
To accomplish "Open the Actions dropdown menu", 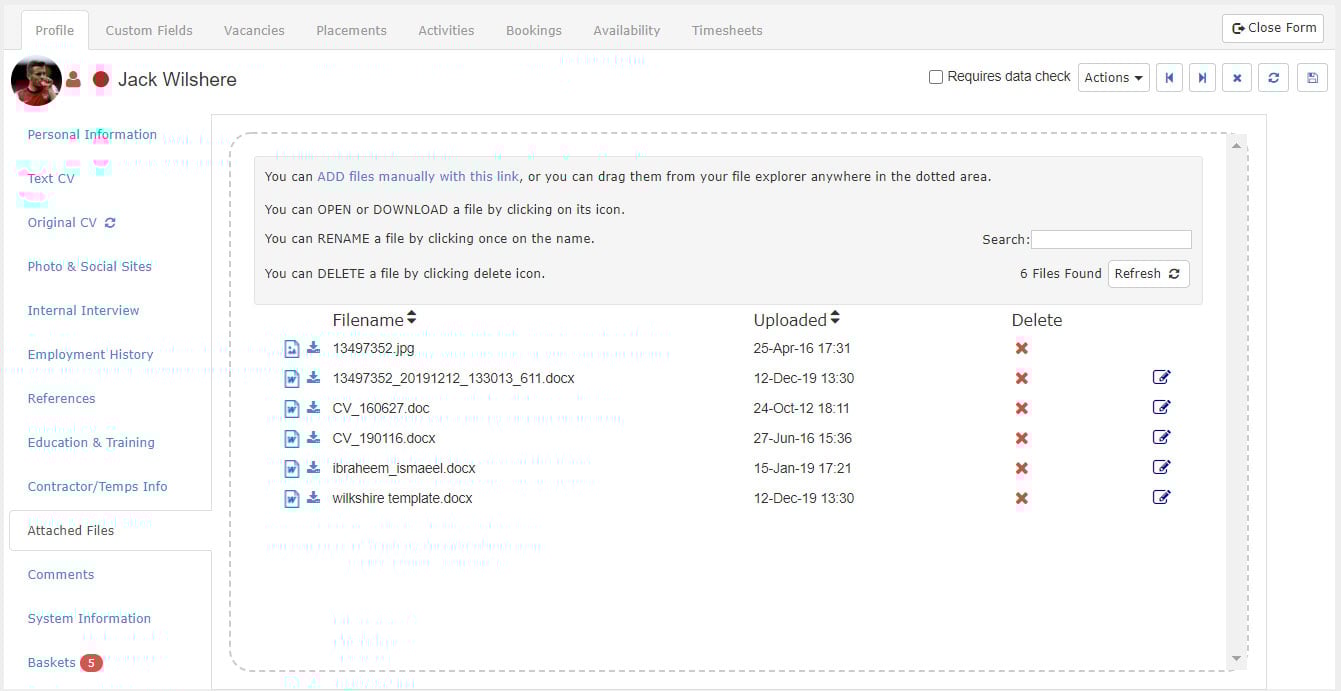I will (x=1113, y=77).
